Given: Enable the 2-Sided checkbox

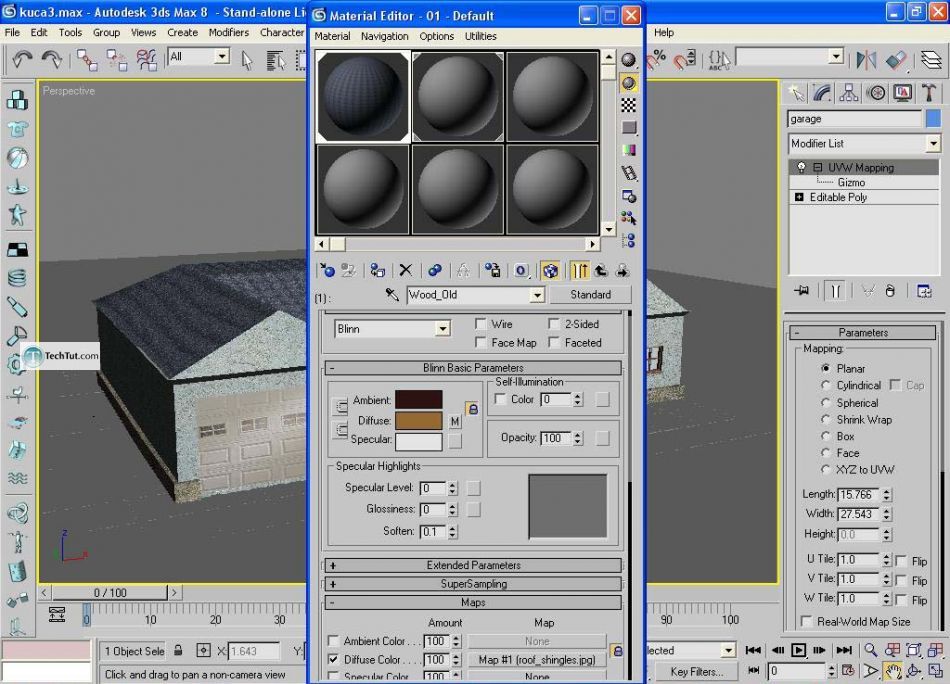Looking at the screenshot, I should [554, 324].
